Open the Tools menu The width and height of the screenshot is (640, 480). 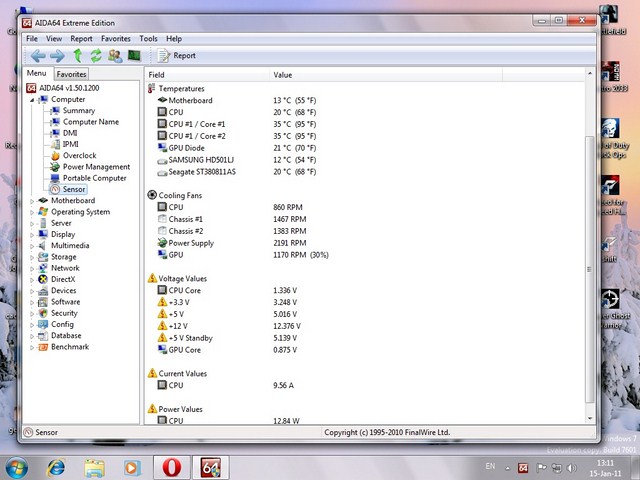pyautogui.click(x=148, y=39)
